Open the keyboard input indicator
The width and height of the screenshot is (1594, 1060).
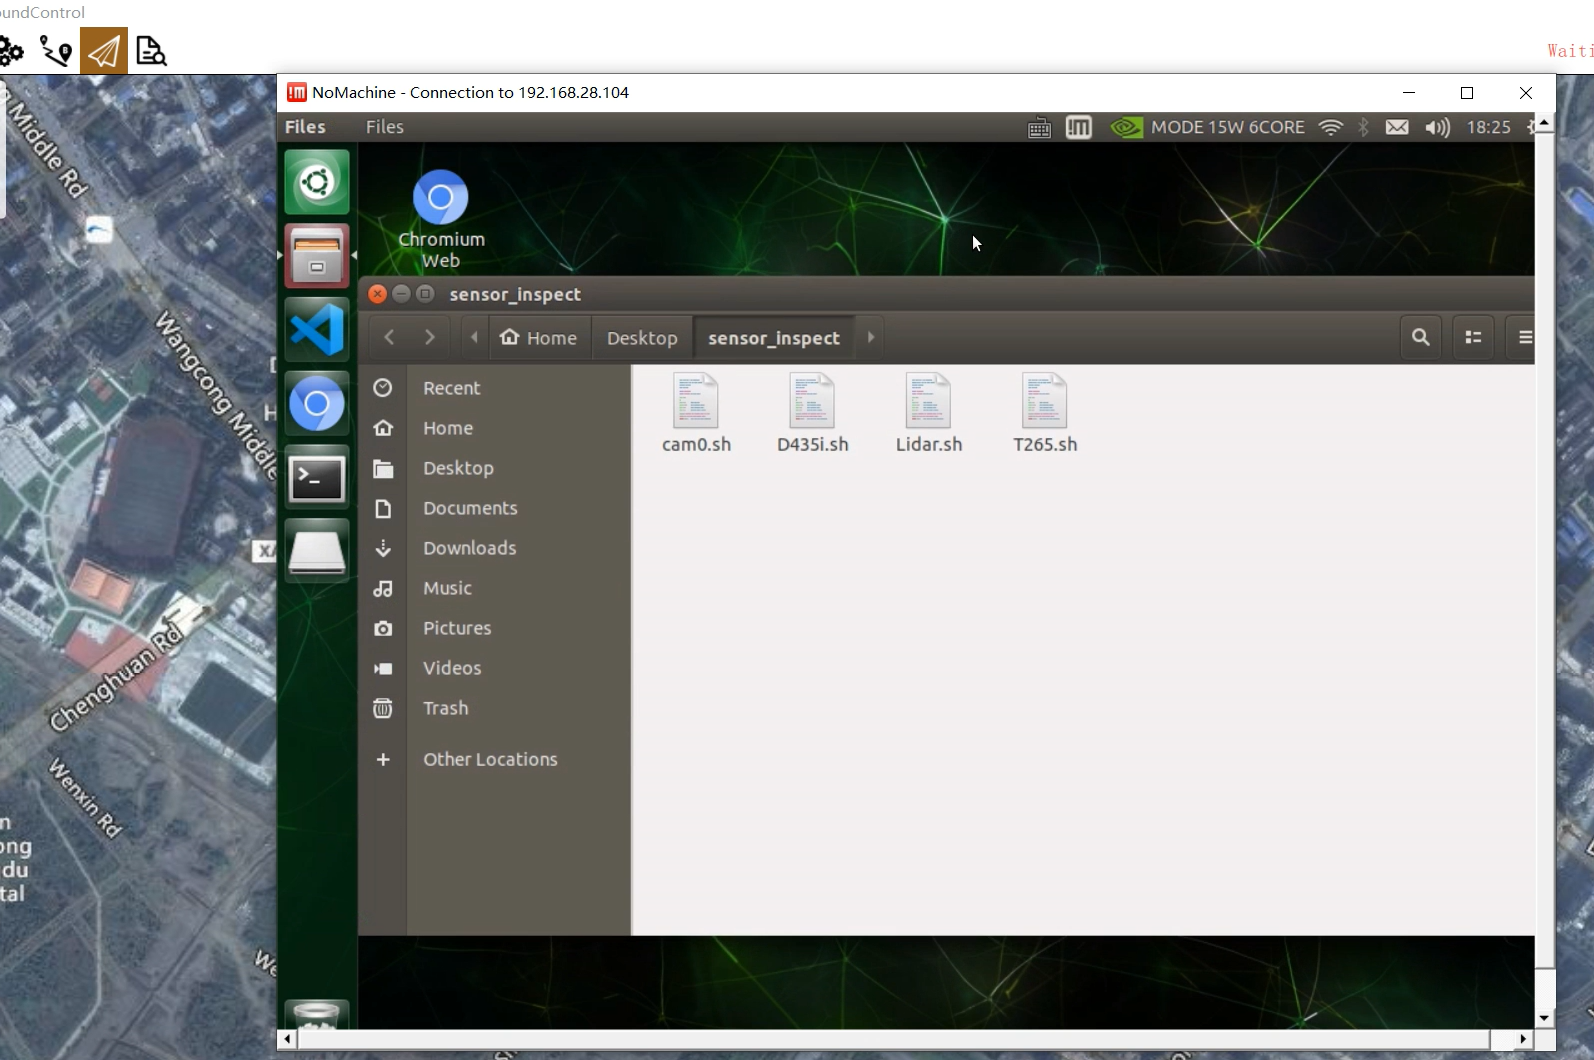coord(1039,128)
